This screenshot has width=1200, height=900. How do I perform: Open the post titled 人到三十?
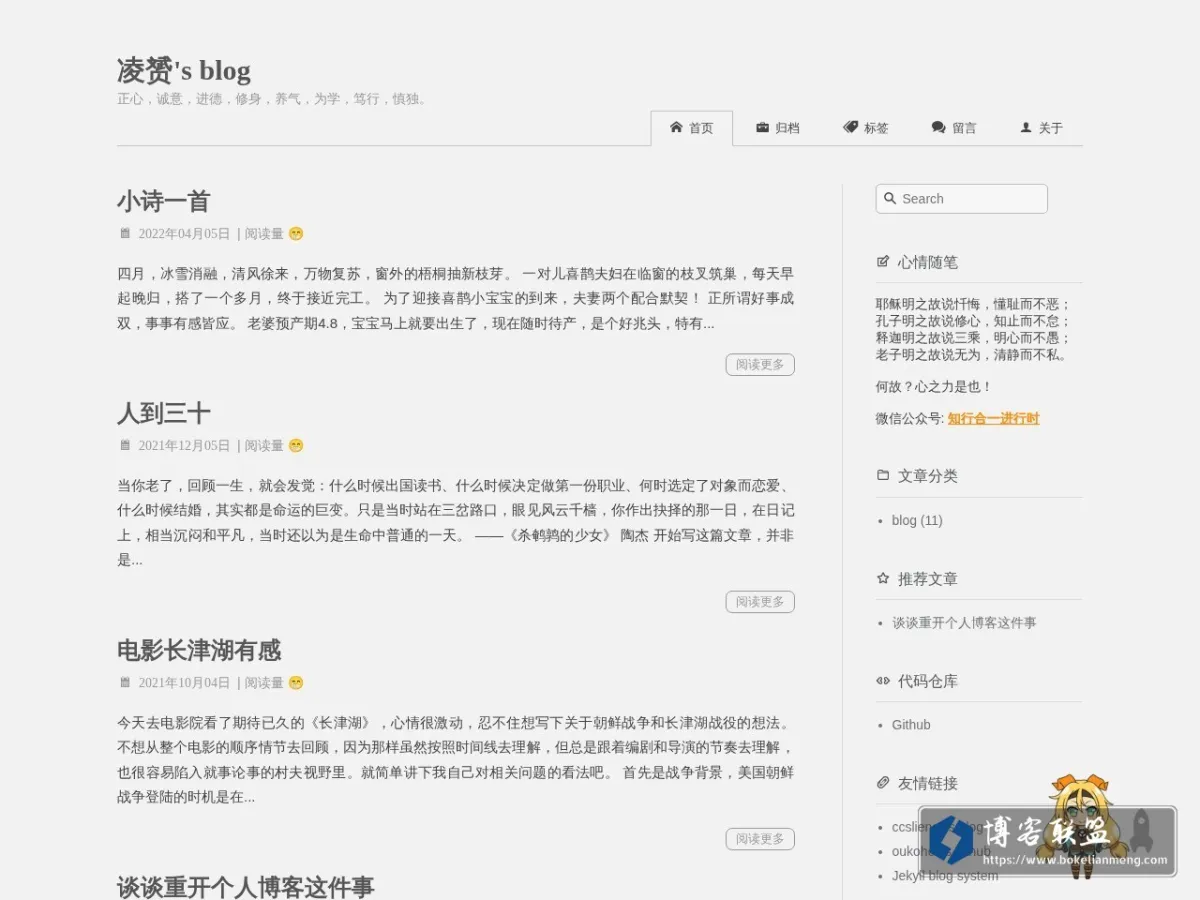[x=163, y=413]
